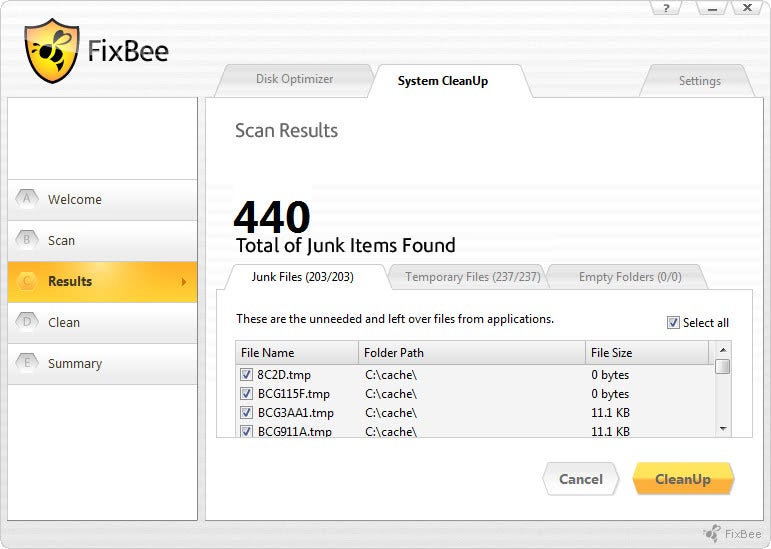Image resolution: width=771 pixels, height=549 pixels.
Task: Switch to the Disk Optimizer tab
Action: point(294,79)
